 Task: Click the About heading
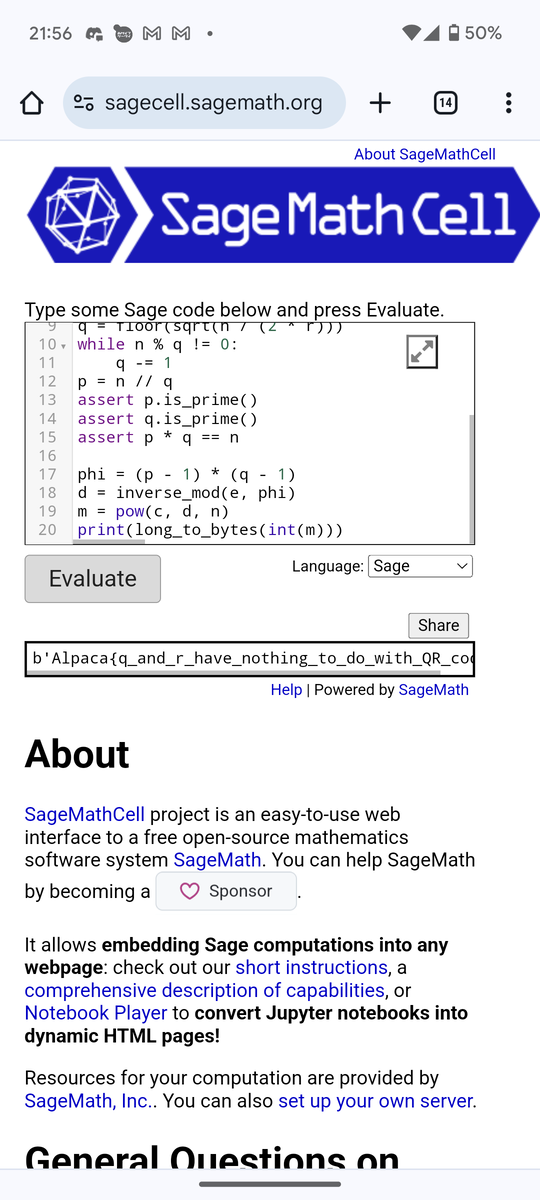click(77, 754)
